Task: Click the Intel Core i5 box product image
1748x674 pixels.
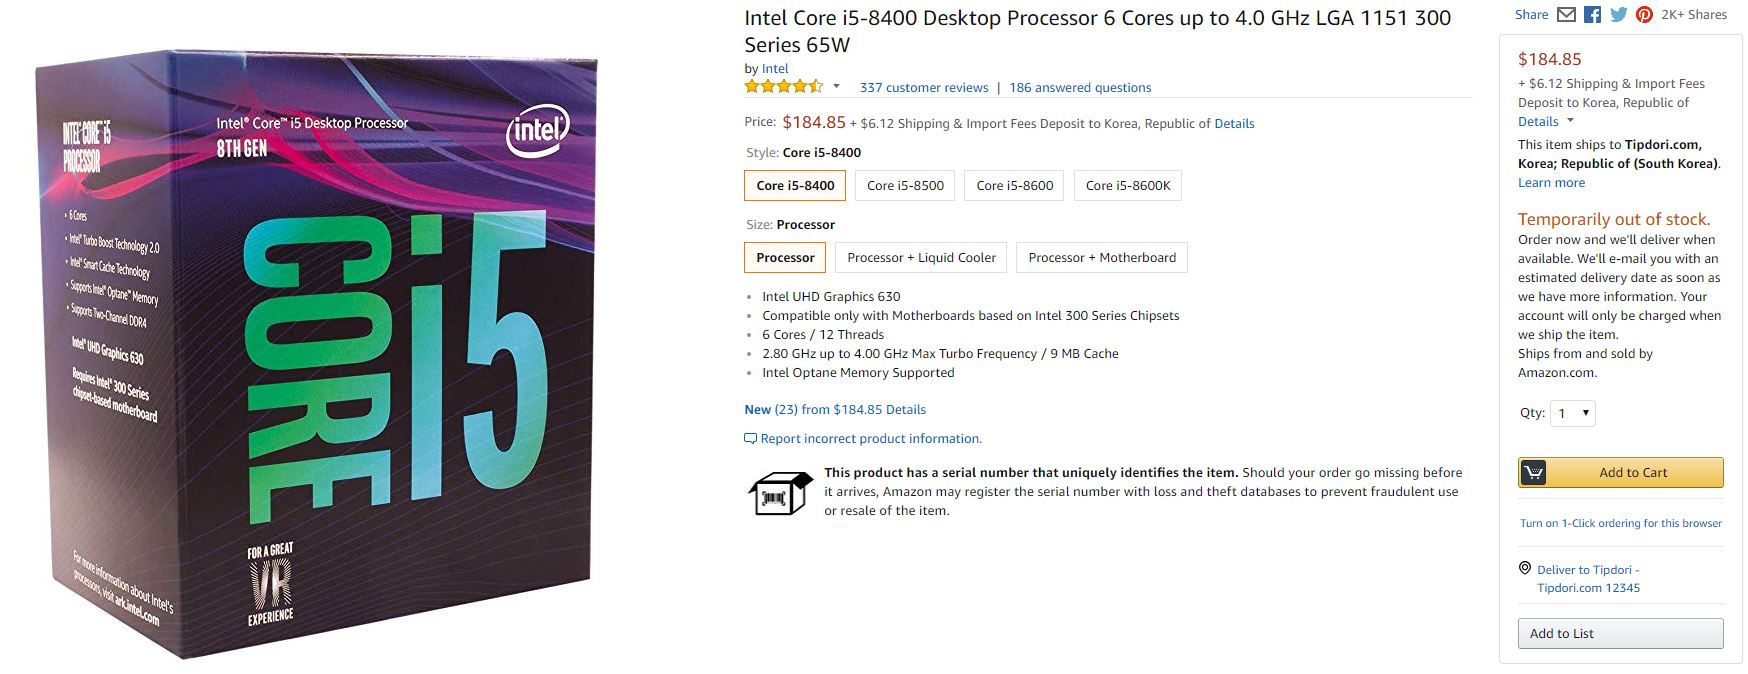Action: (x=317, y=355)
